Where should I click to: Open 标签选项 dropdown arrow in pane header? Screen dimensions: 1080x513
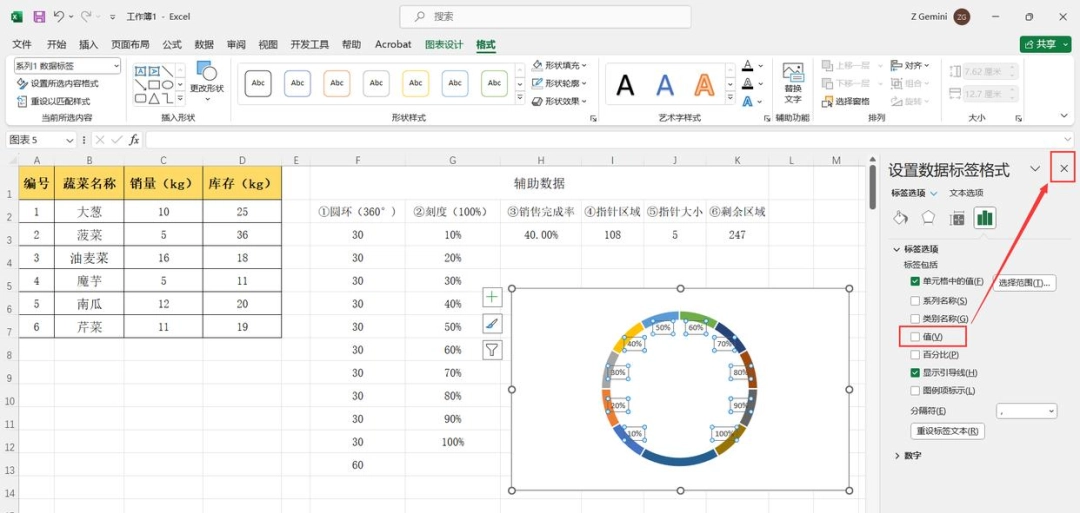(934, 193)
